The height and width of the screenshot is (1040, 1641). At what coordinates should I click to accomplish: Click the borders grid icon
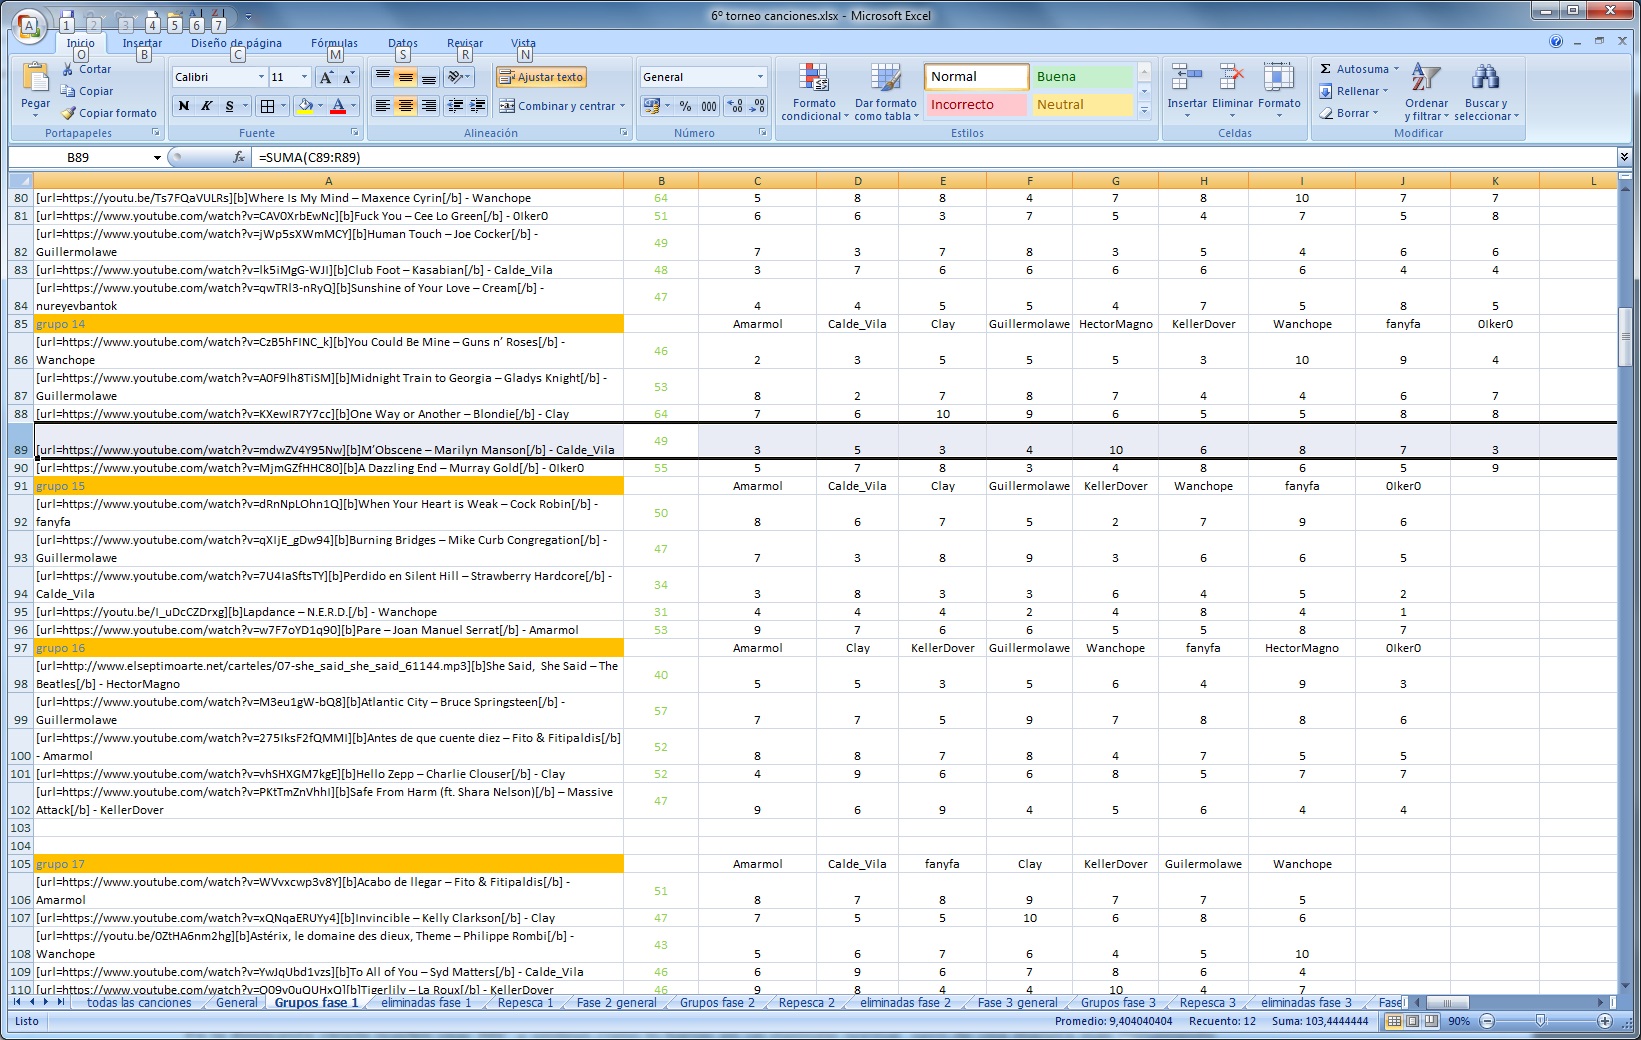click(x=267, y=106)
